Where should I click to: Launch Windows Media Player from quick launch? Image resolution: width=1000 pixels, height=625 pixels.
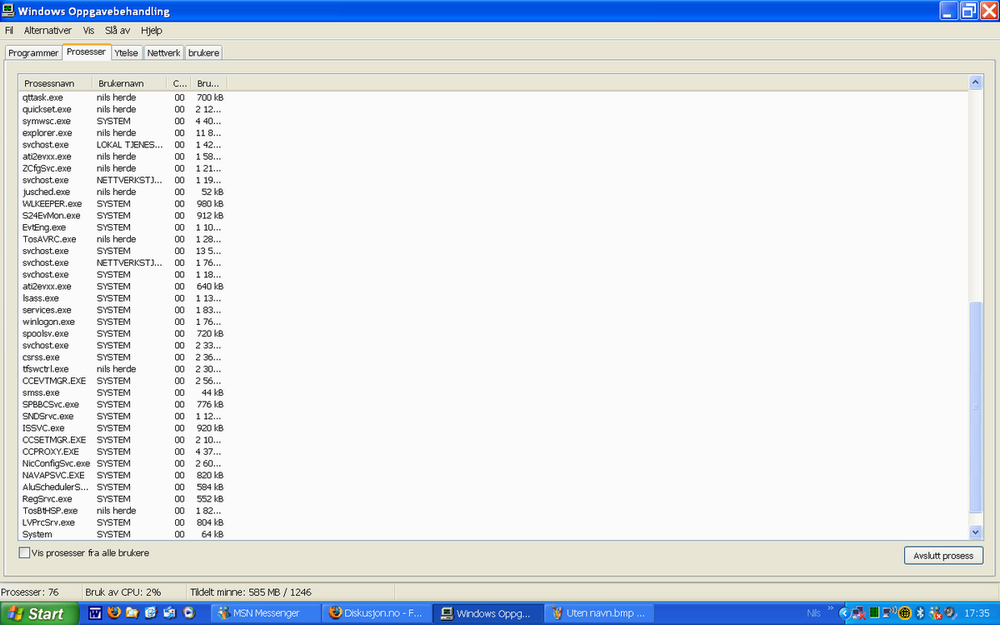188,613
